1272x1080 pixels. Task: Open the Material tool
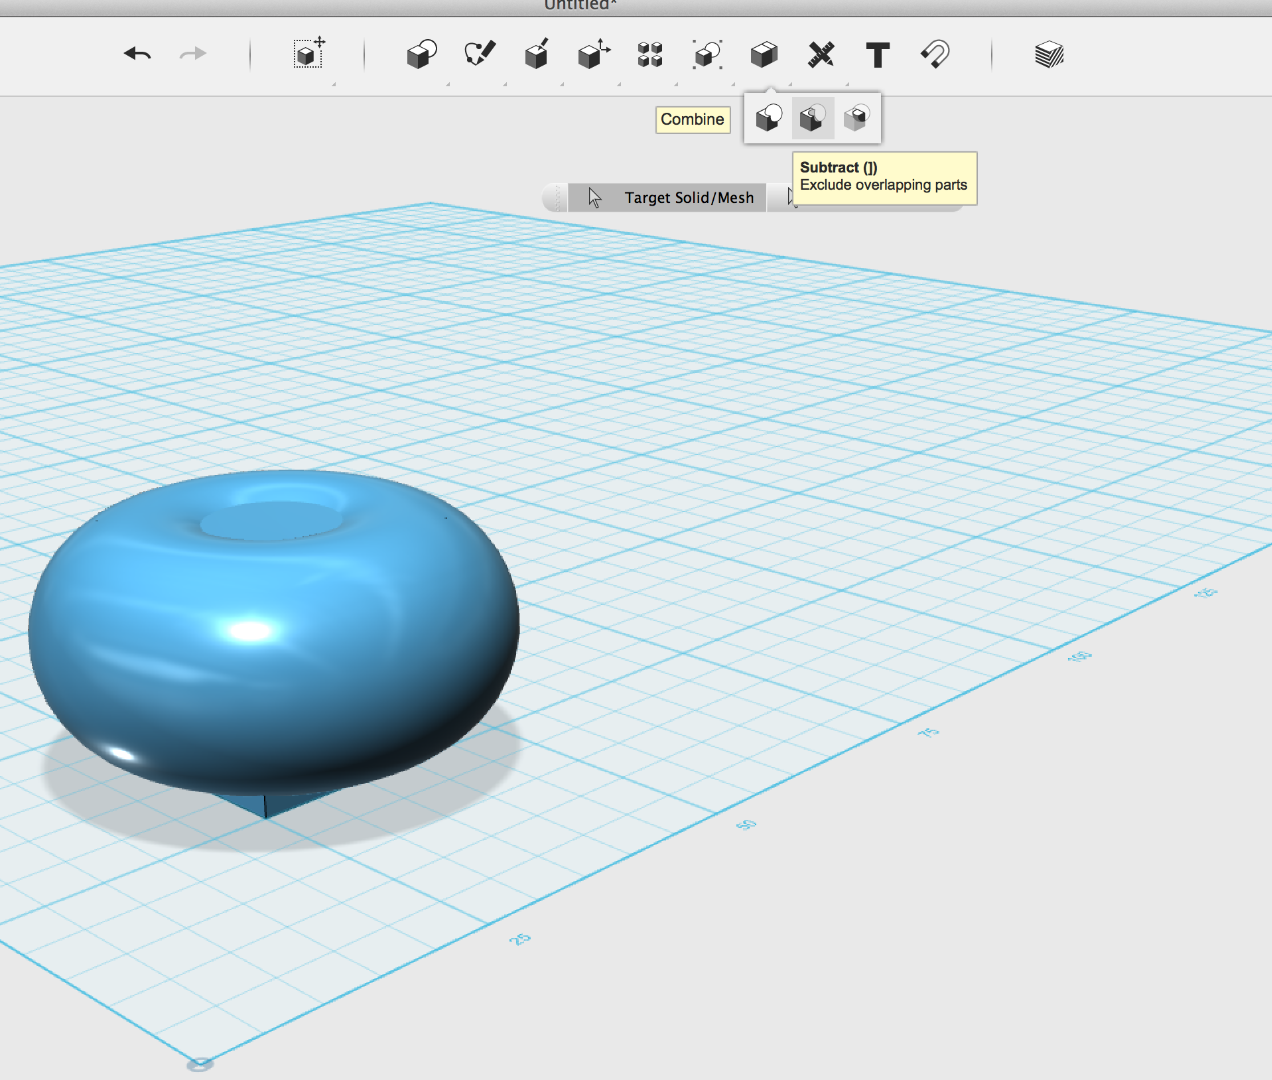1049,54
